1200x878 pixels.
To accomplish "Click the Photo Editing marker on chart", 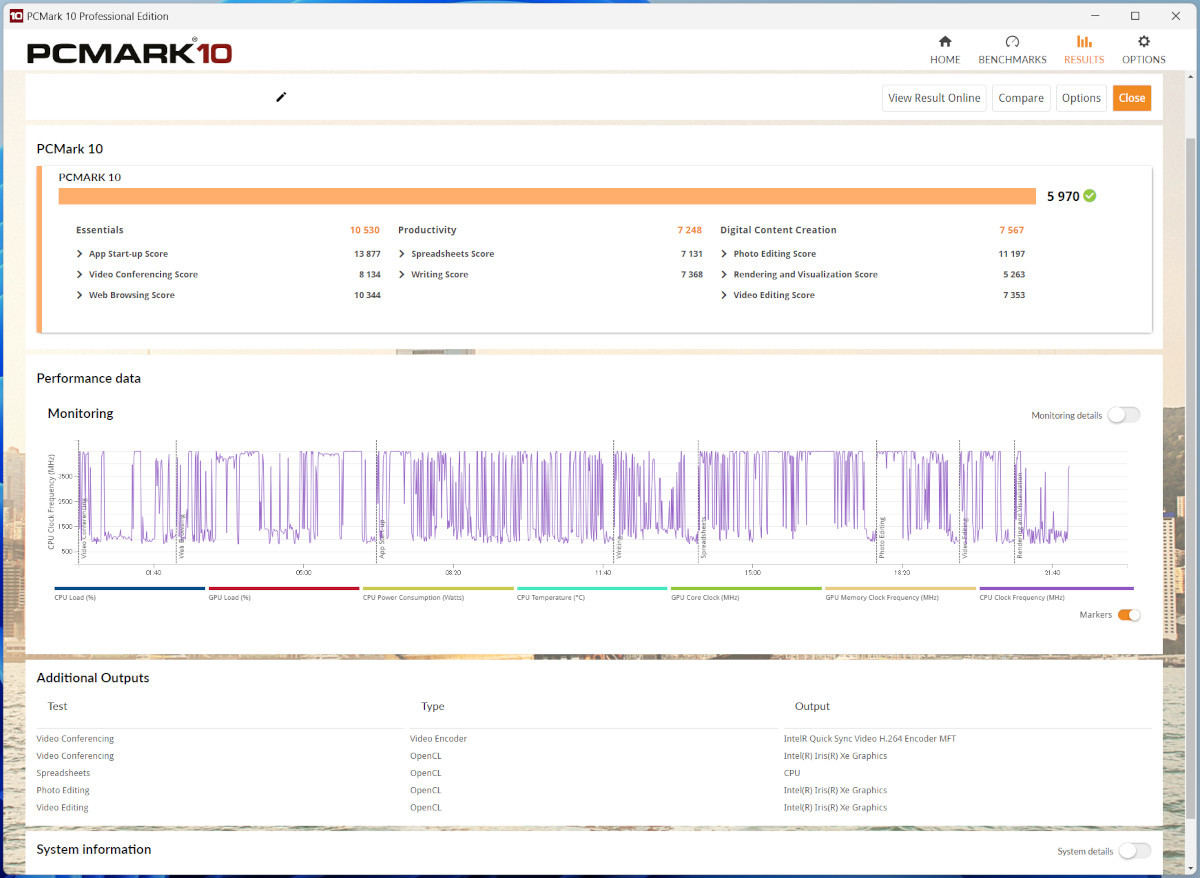I will click(882, 537).
